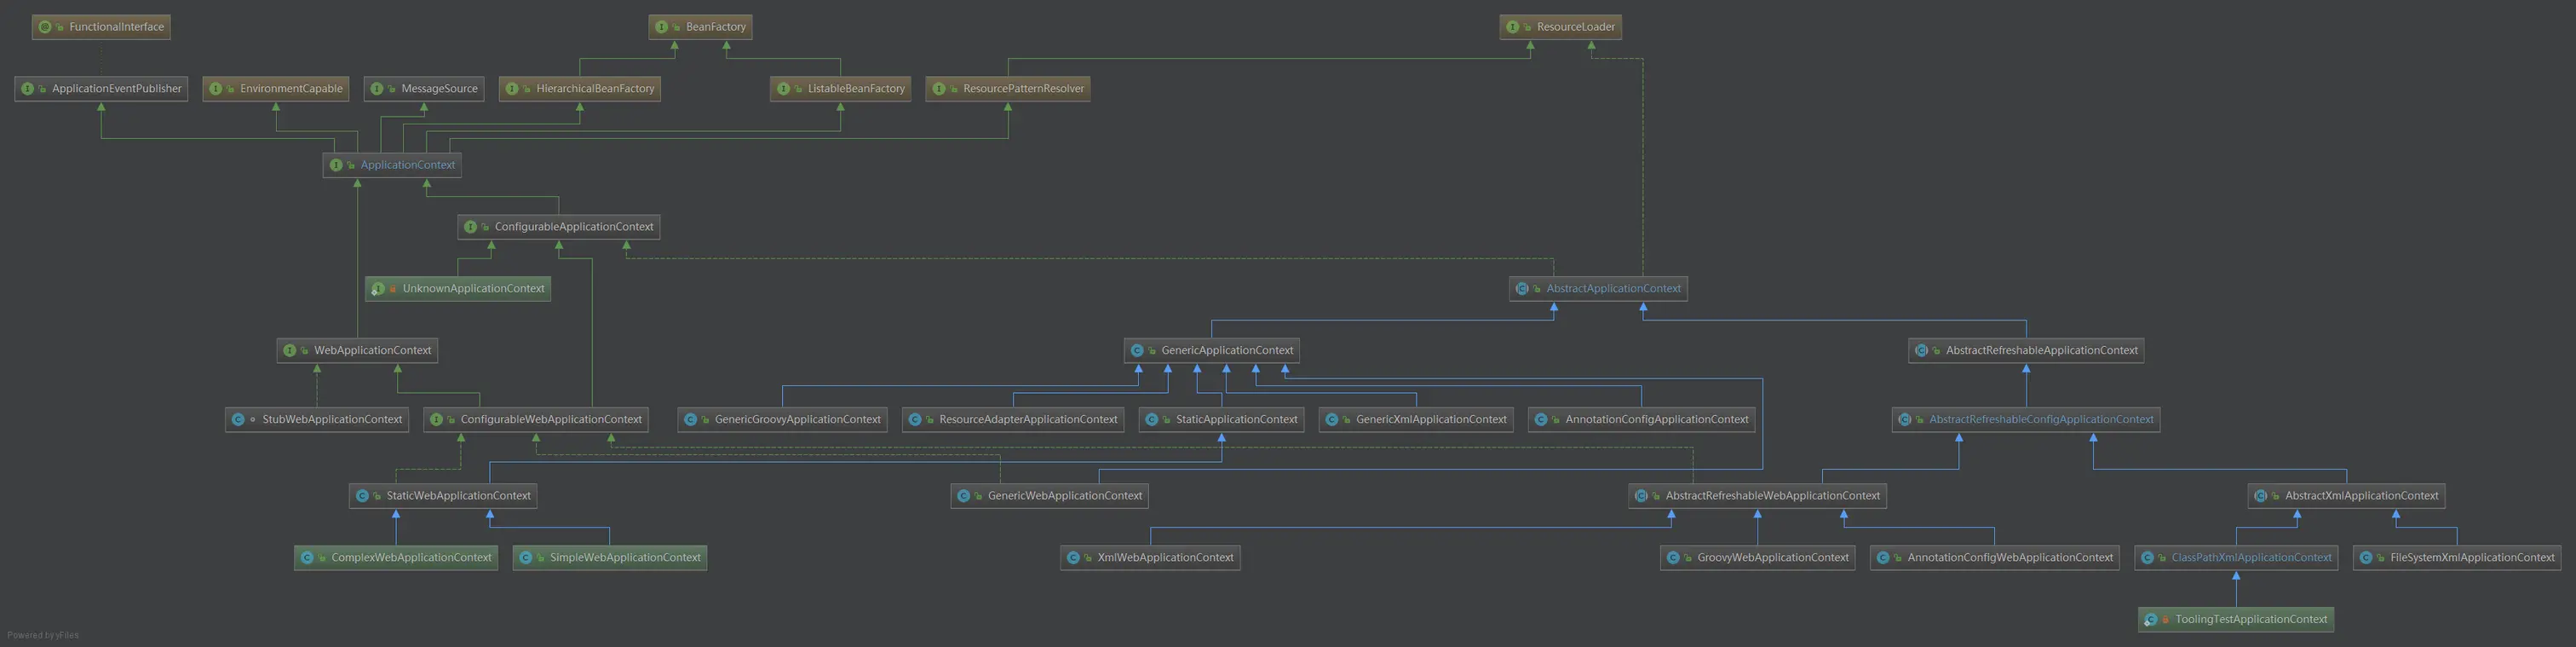Viewport: 2576px width, 647px height.
Task: Click the ApplicationContext node
Action: click(392, 165)
